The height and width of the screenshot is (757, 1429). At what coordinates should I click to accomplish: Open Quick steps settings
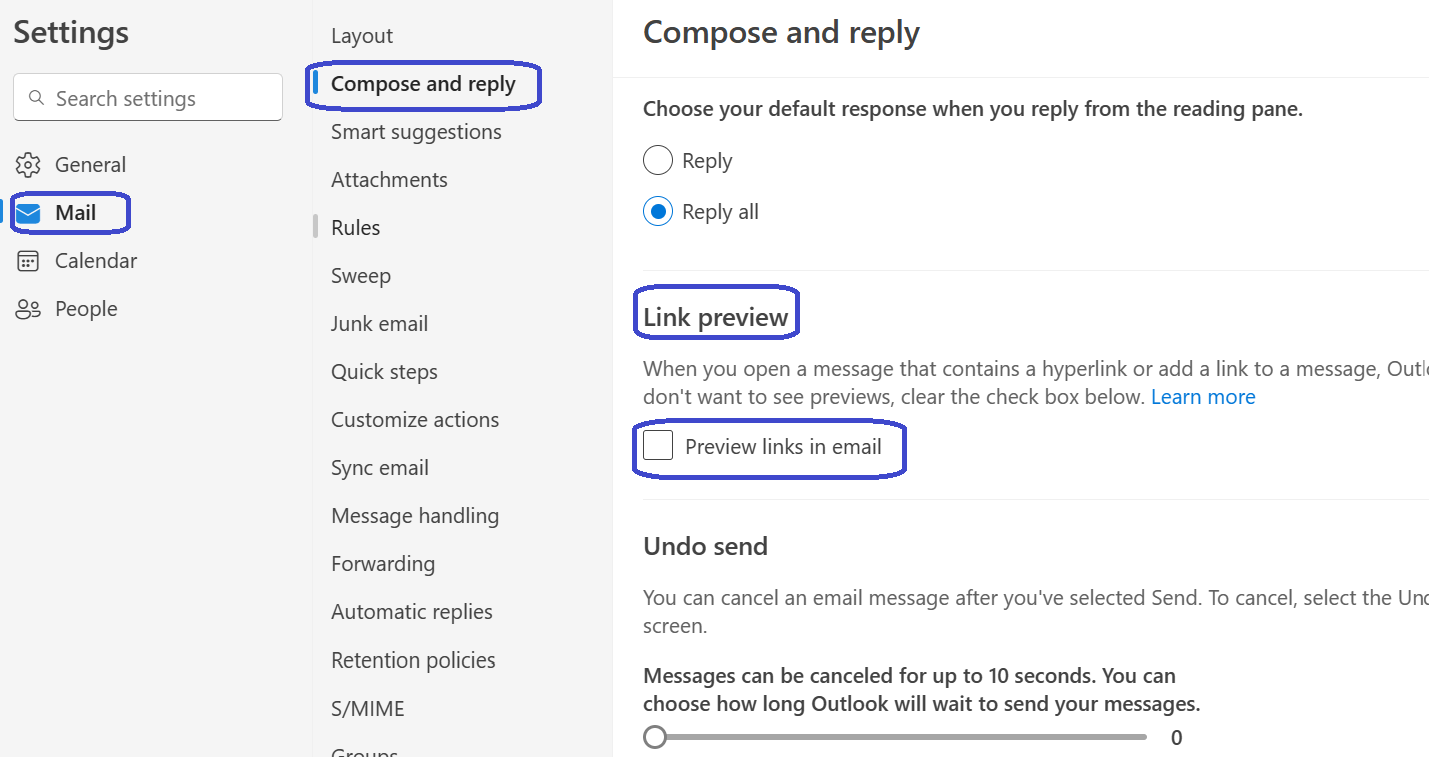coord(384,371)
